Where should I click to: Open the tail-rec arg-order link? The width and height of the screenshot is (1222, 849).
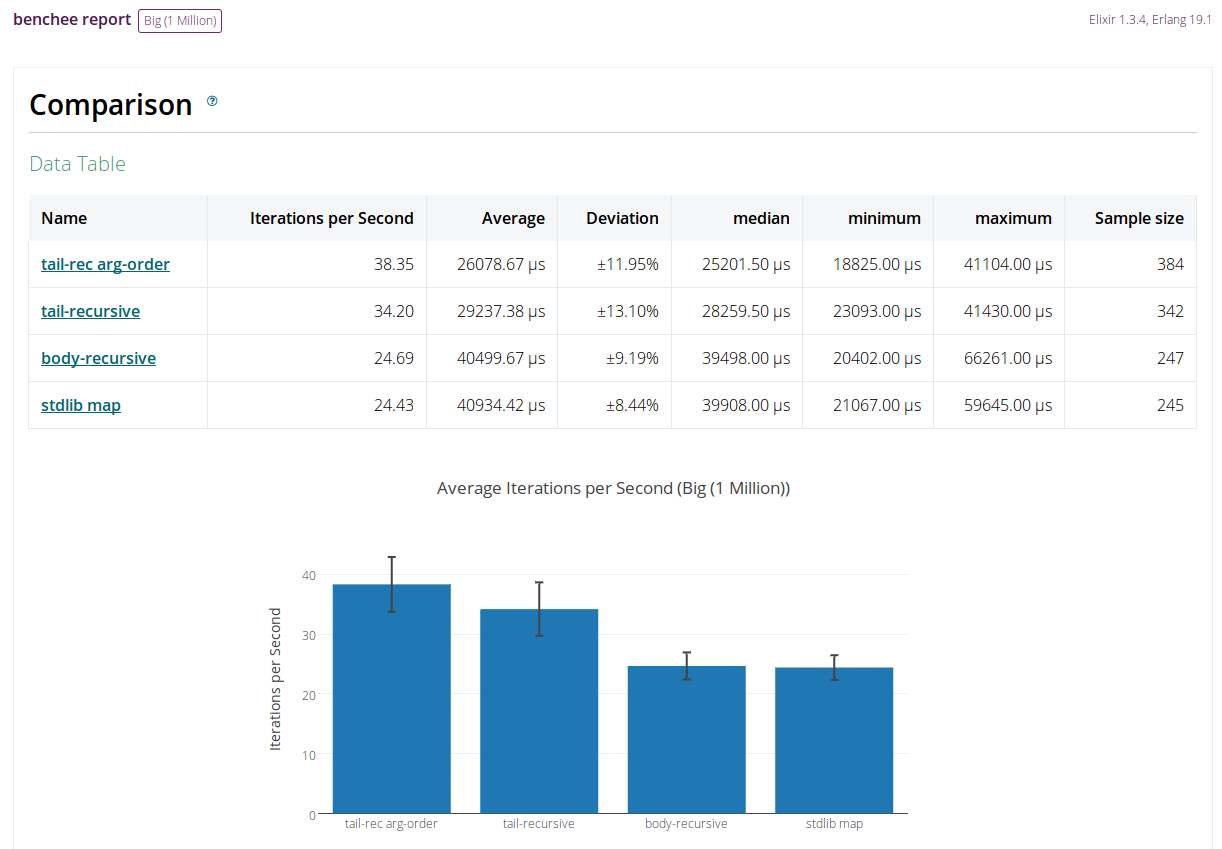[x=105, y=264]
